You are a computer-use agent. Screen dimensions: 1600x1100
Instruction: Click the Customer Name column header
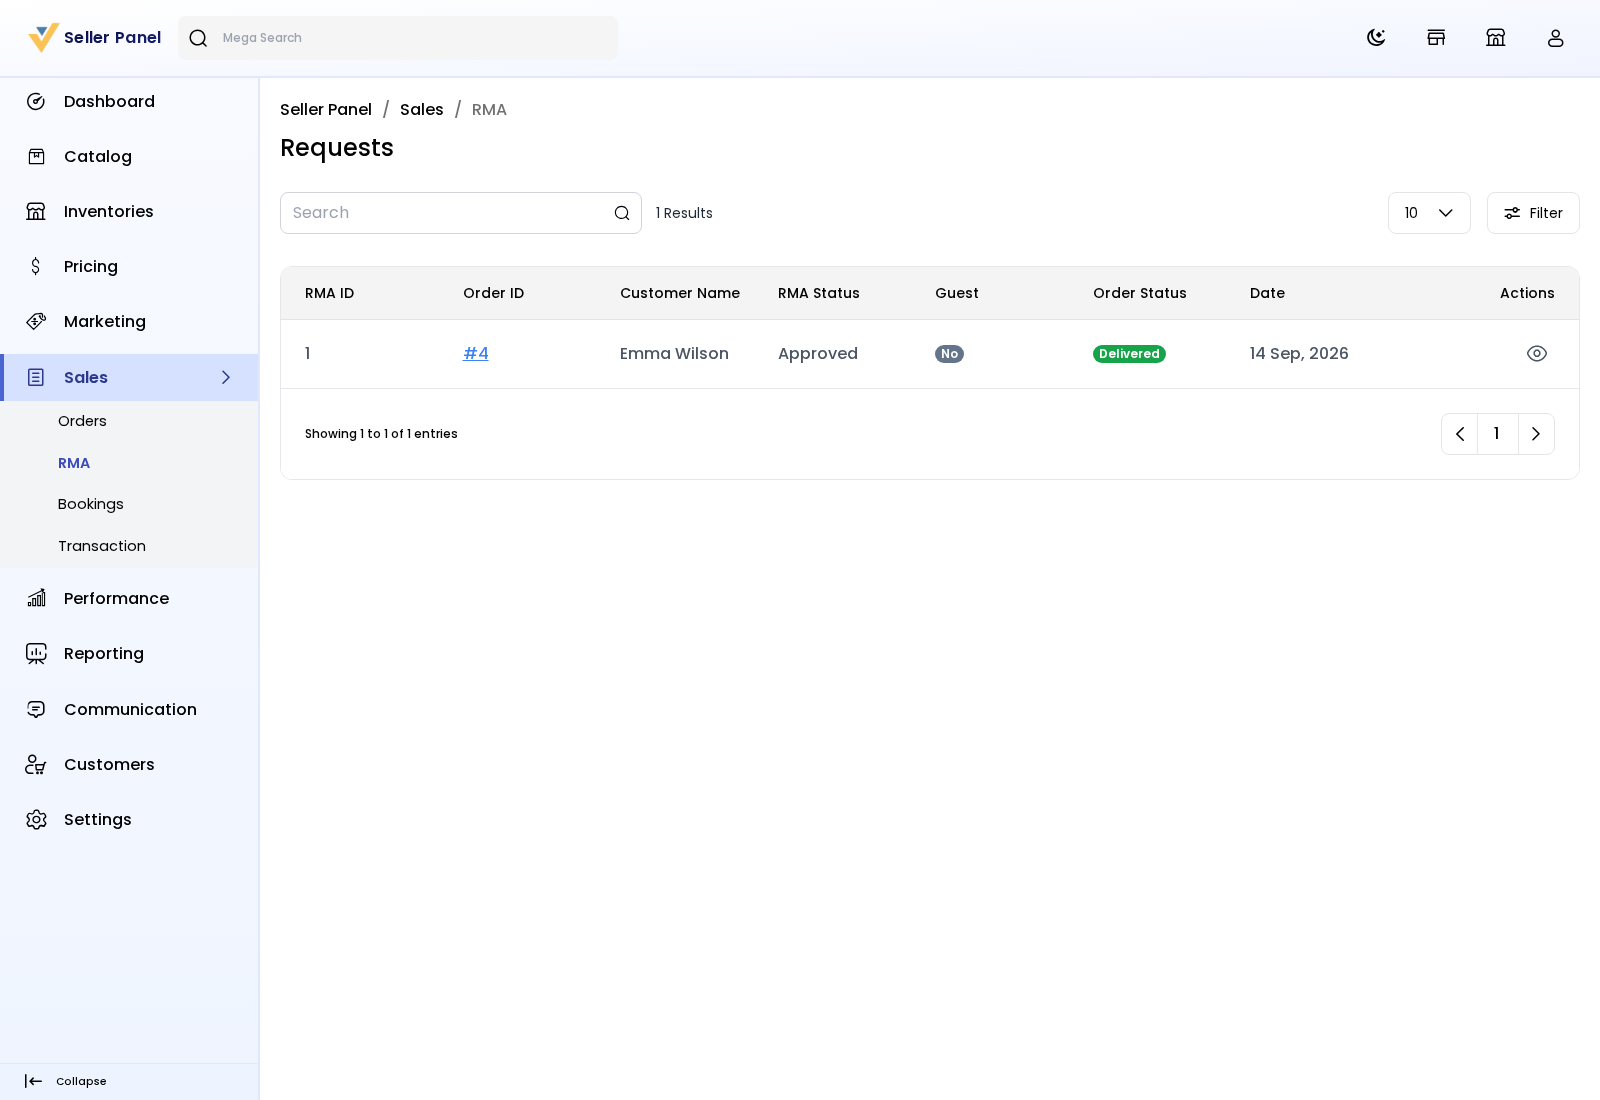[x=680, y=294]
